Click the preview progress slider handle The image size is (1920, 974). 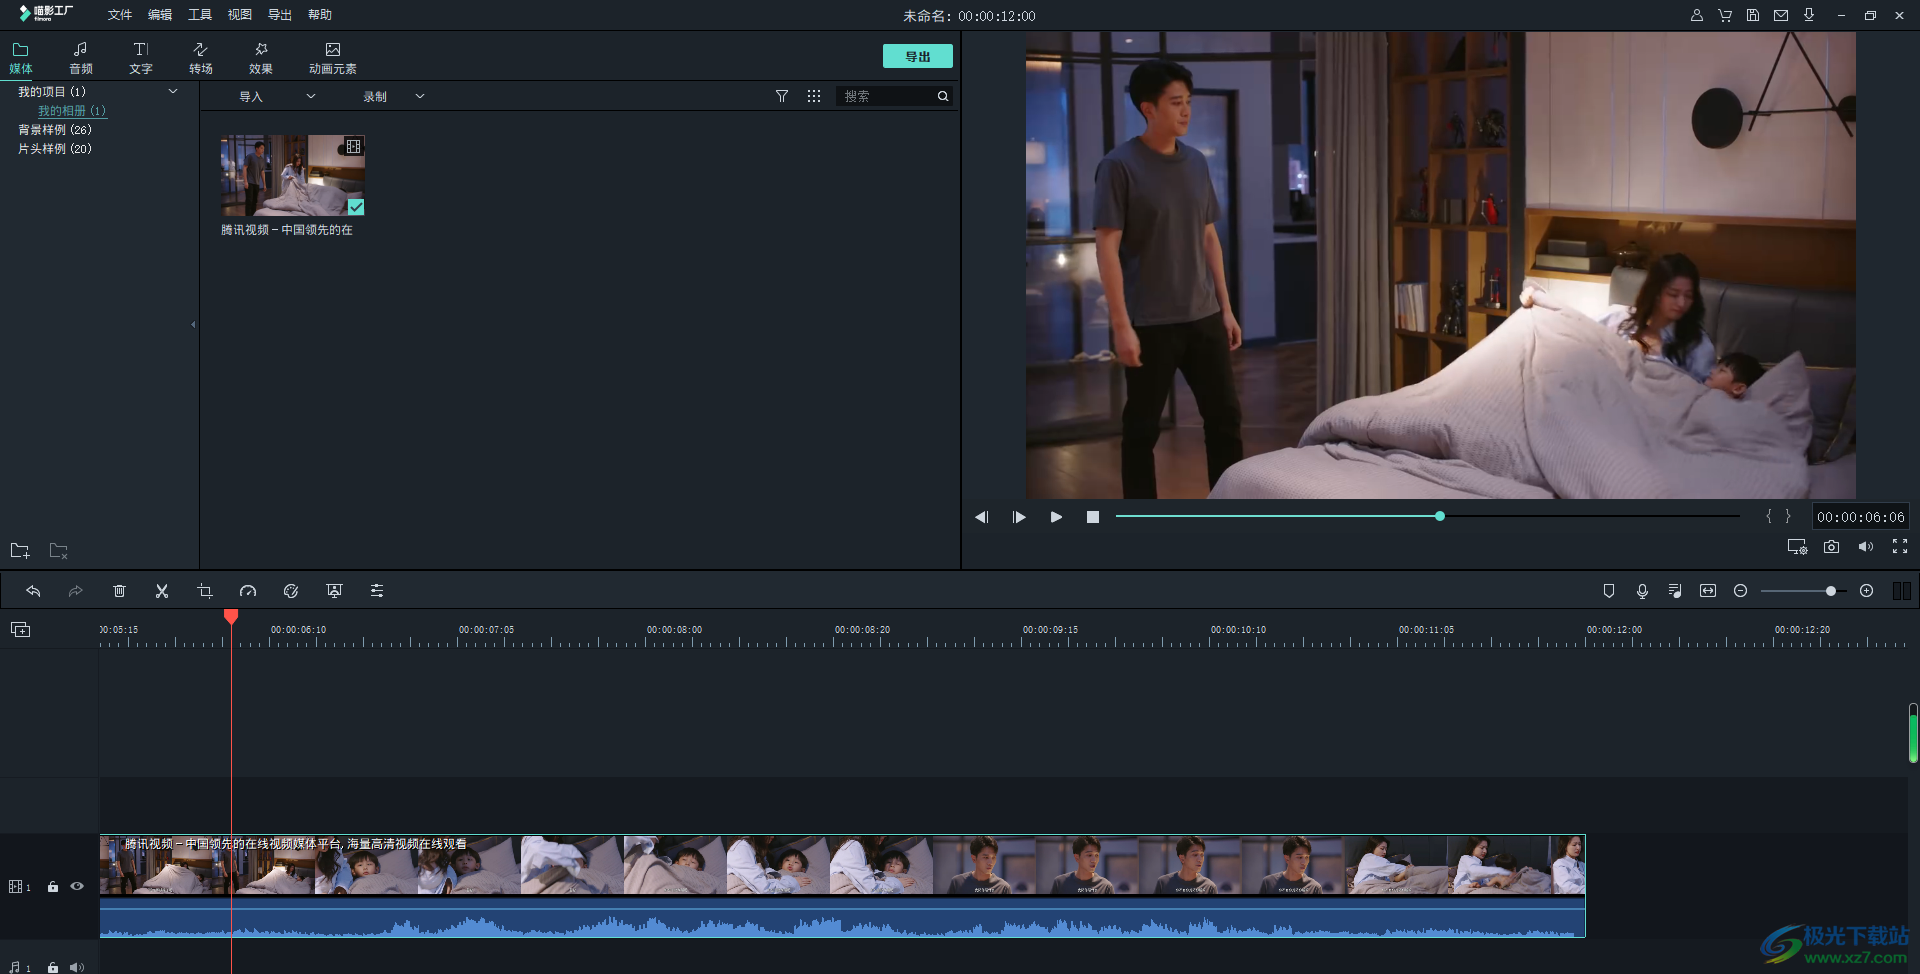[x=1440, y=516]
